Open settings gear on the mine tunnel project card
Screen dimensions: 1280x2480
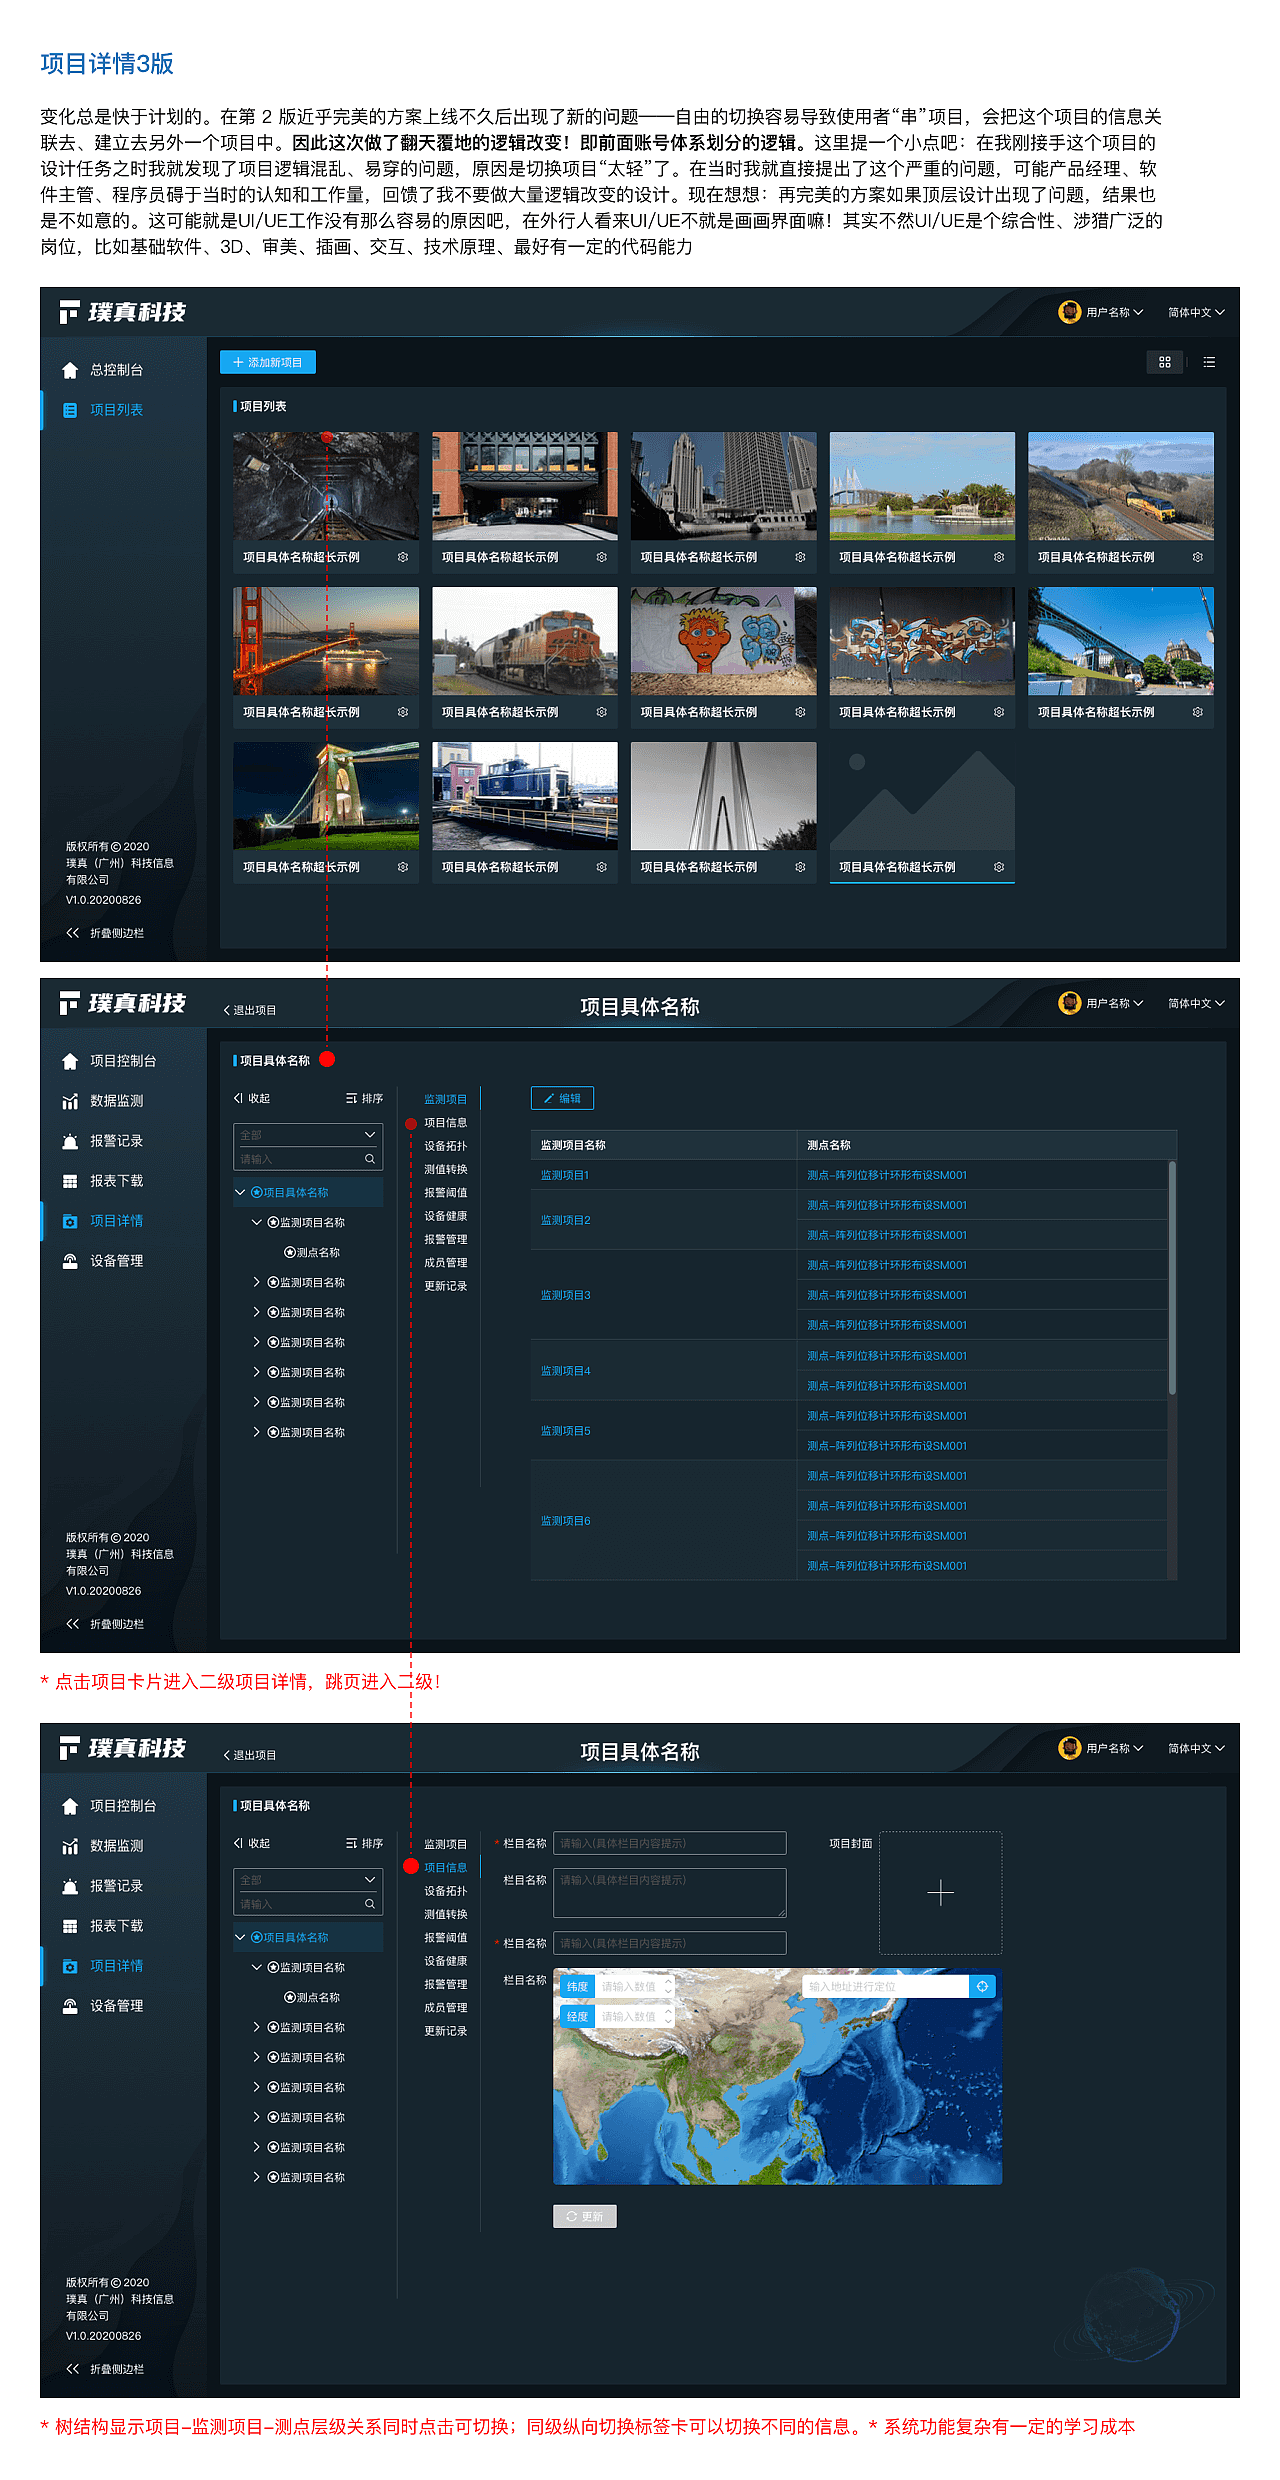pyautogui.click(x=402, y=557)
